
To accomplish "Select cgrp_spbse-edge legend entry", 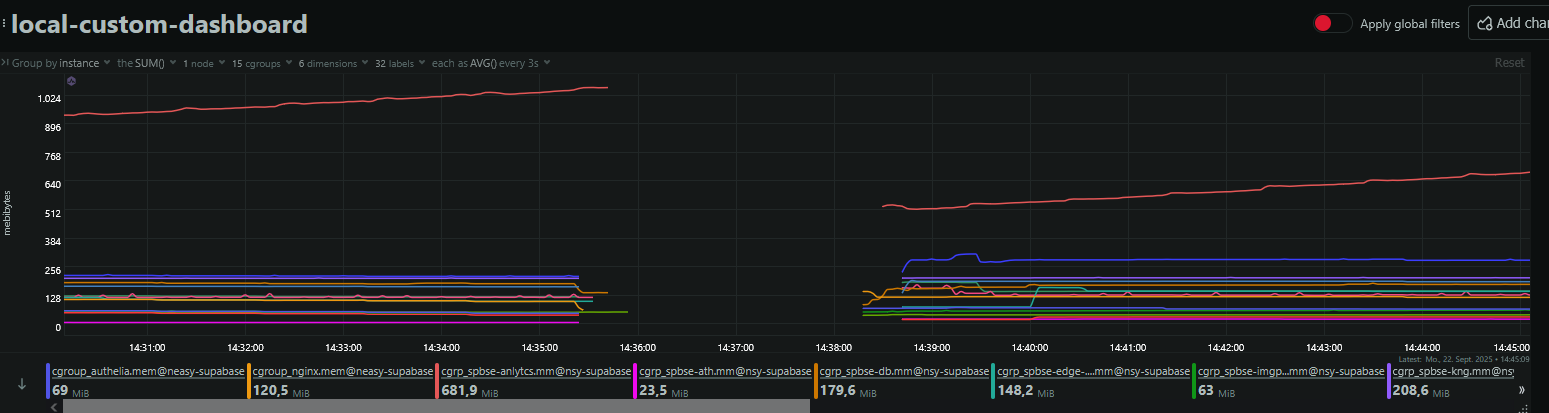I will (1091, 381).
